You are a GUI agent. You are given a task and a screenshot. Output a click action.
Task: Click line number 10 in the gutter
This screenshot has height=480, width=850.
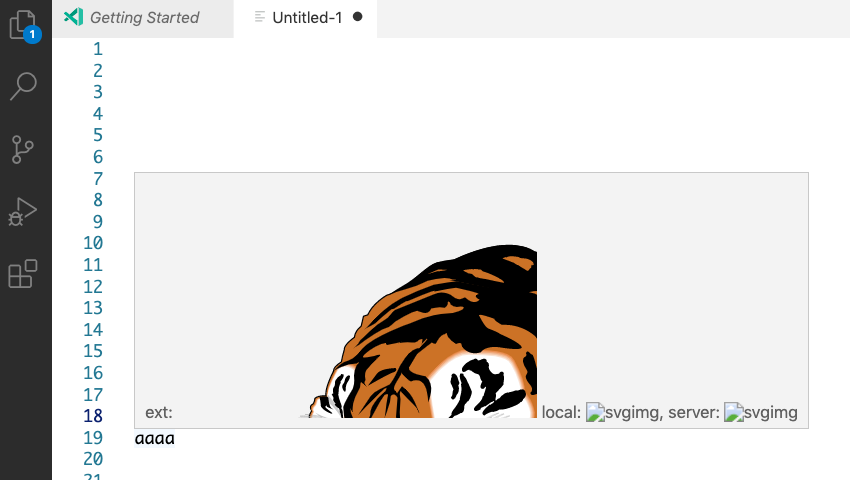[x=93, y=243]
